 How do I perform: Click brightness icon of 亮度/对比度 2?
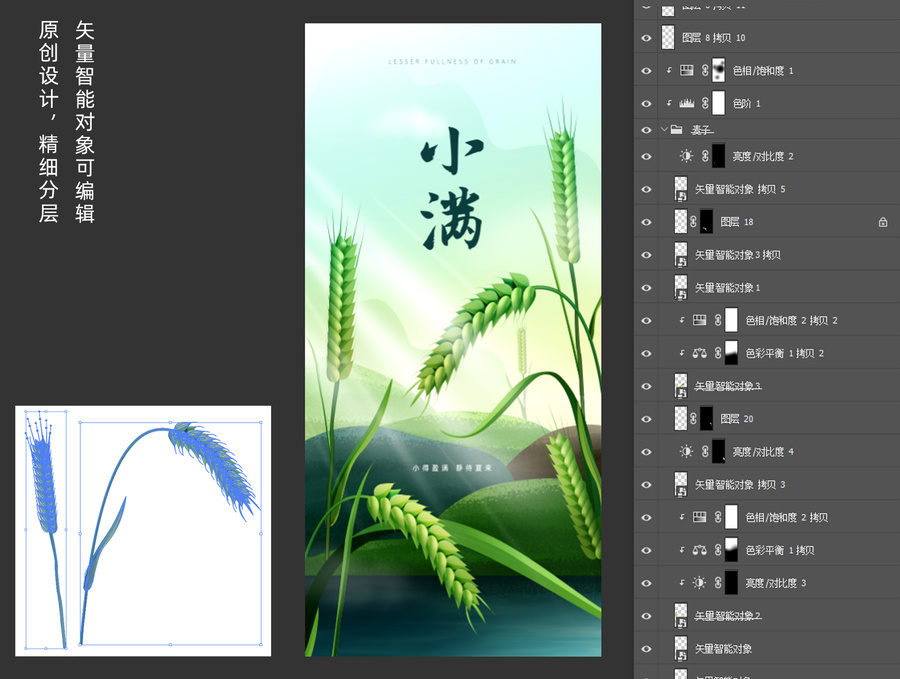click(x=686, y=156)
